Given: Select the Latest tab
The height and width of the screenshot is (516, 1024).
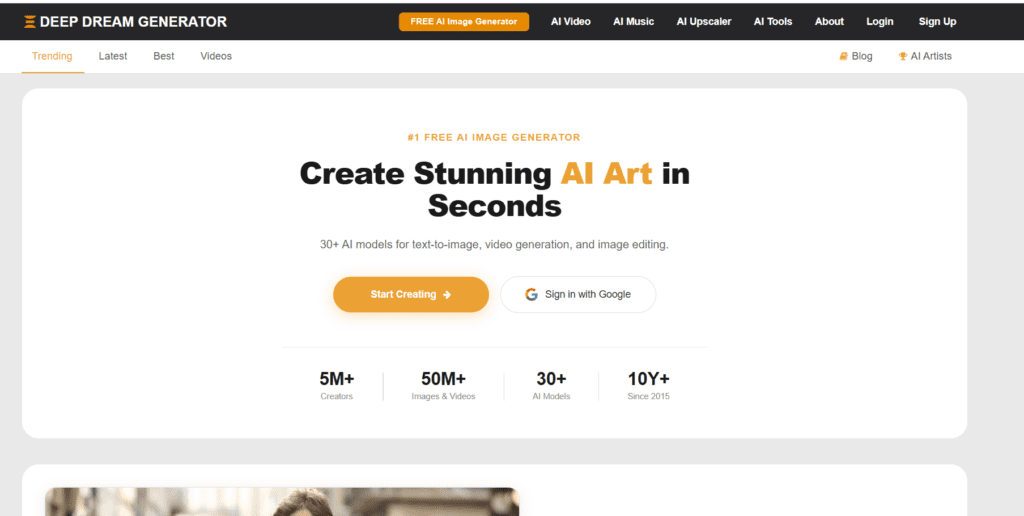Looking at the screenshot, I should (113, 56).
